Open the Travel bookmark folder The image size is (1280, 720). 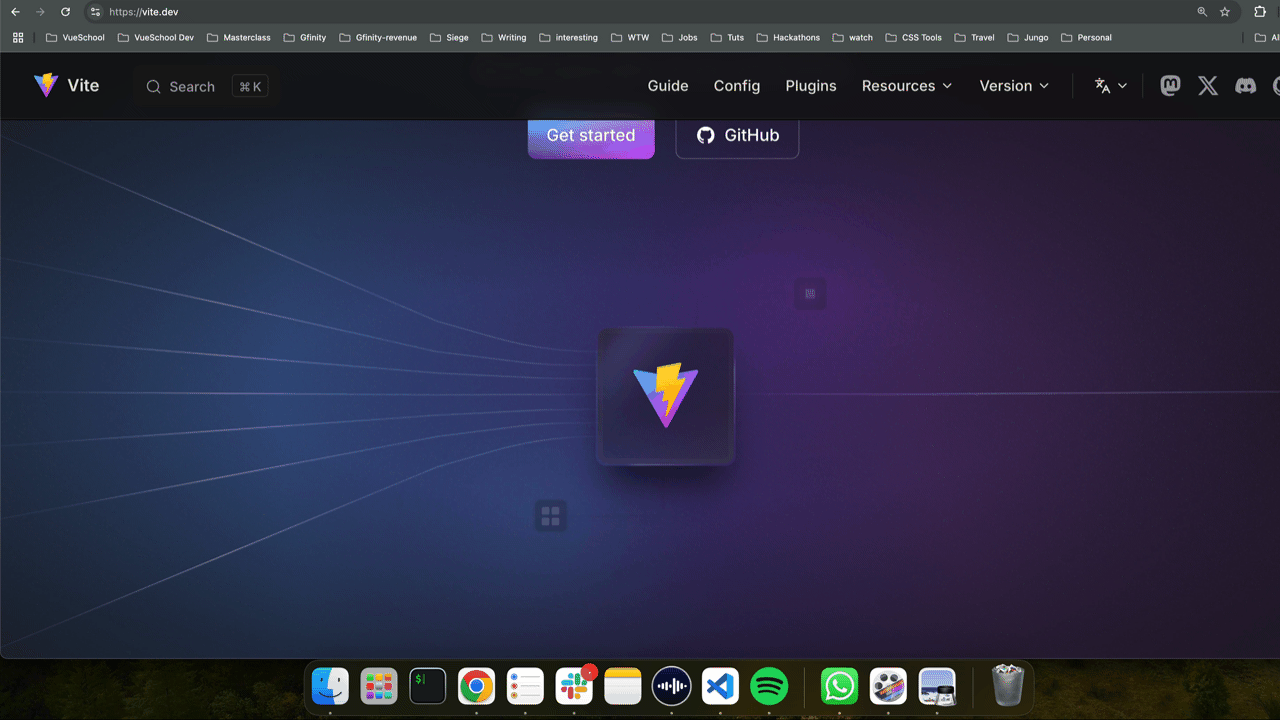pos(974,38)
